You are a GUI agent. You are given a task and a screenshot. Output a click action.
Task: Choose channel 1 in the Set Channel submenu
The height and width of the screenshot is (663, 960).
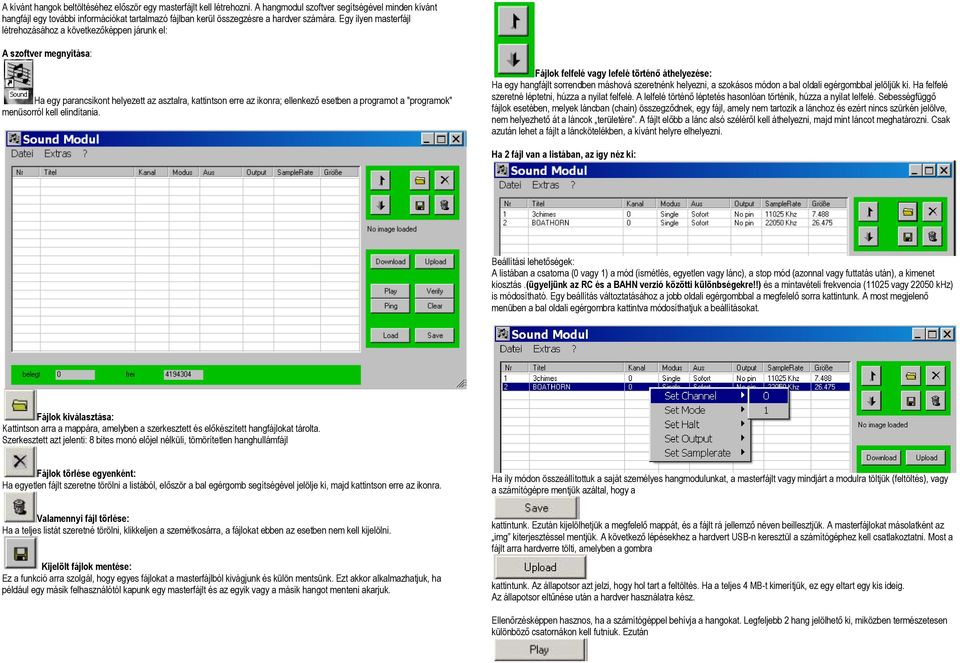point(769,410)
